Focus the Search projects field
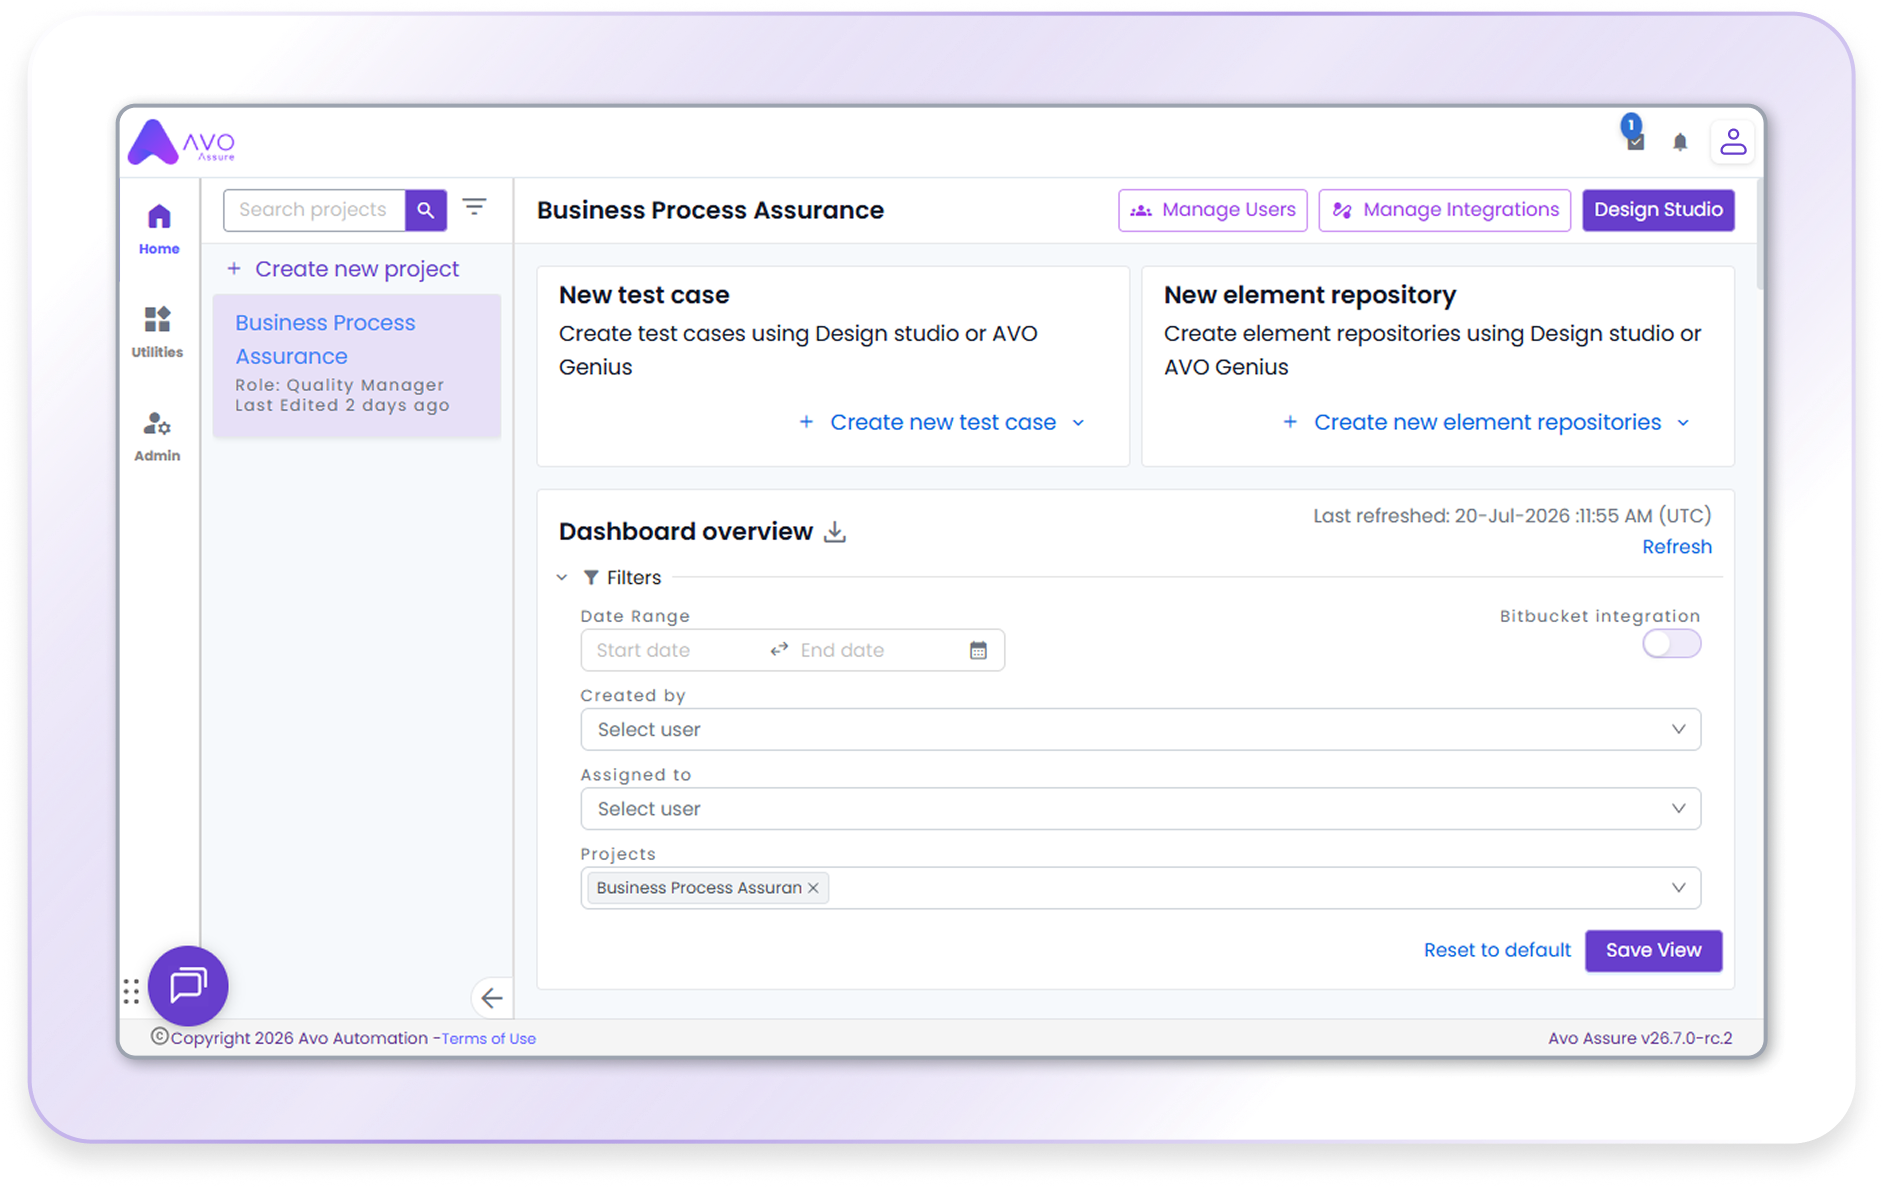The height and width of the screenshot is (1188, 1884). click(x=314, y=210)
